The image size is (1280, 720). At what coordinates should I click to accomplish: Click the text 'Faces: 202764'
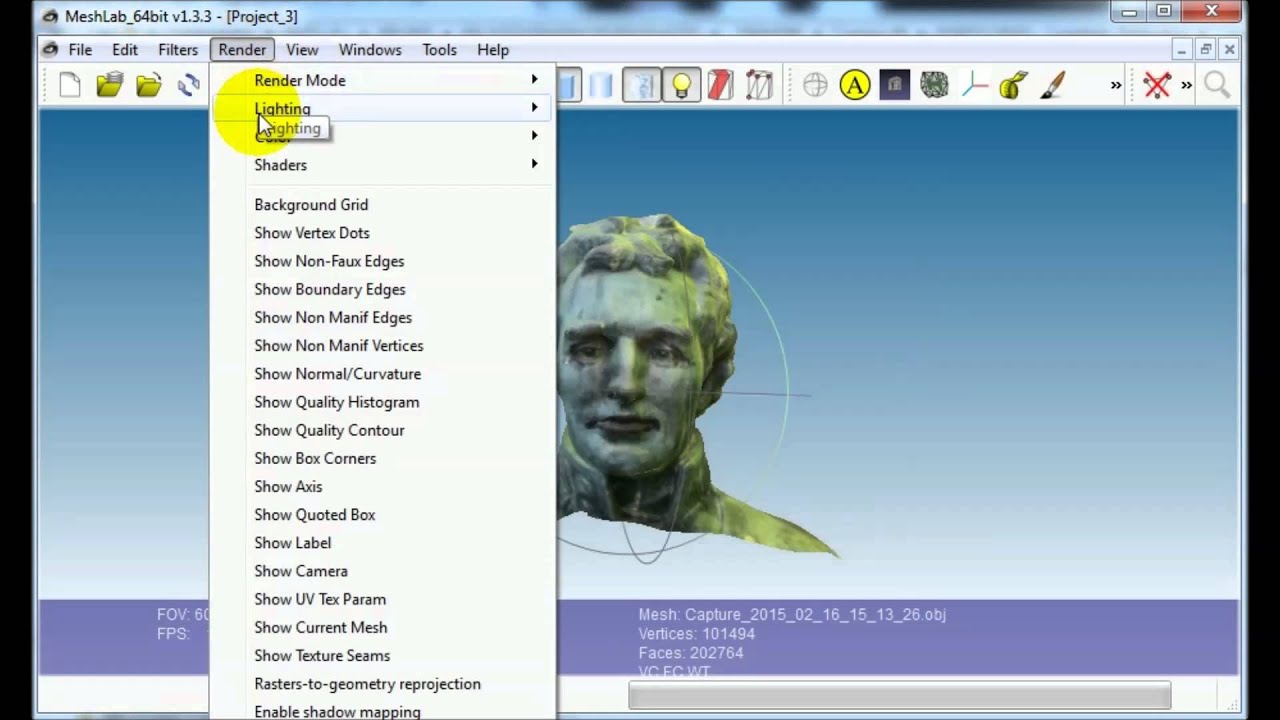690,653
